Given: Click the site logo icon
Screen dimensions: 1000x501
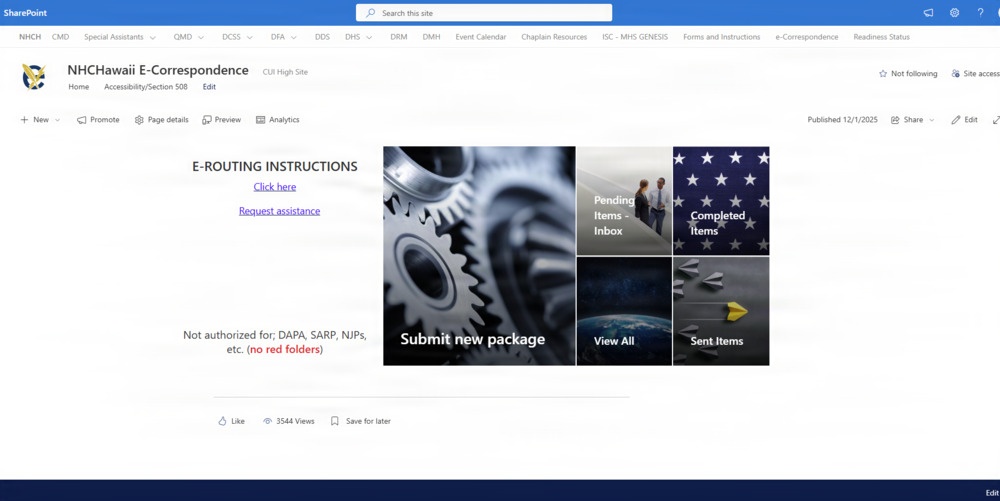Looking at the screenshot, I should tap(34, 76).
